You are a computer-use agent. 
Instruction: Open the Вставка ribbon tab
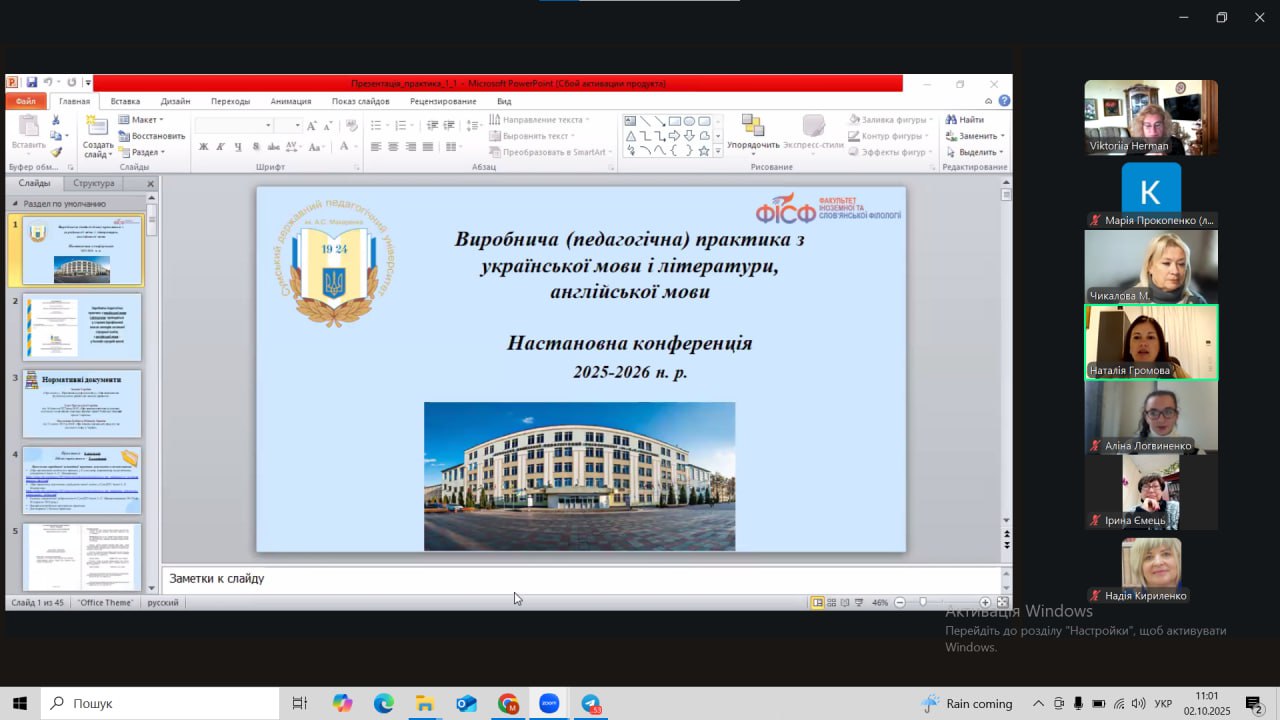125,101
